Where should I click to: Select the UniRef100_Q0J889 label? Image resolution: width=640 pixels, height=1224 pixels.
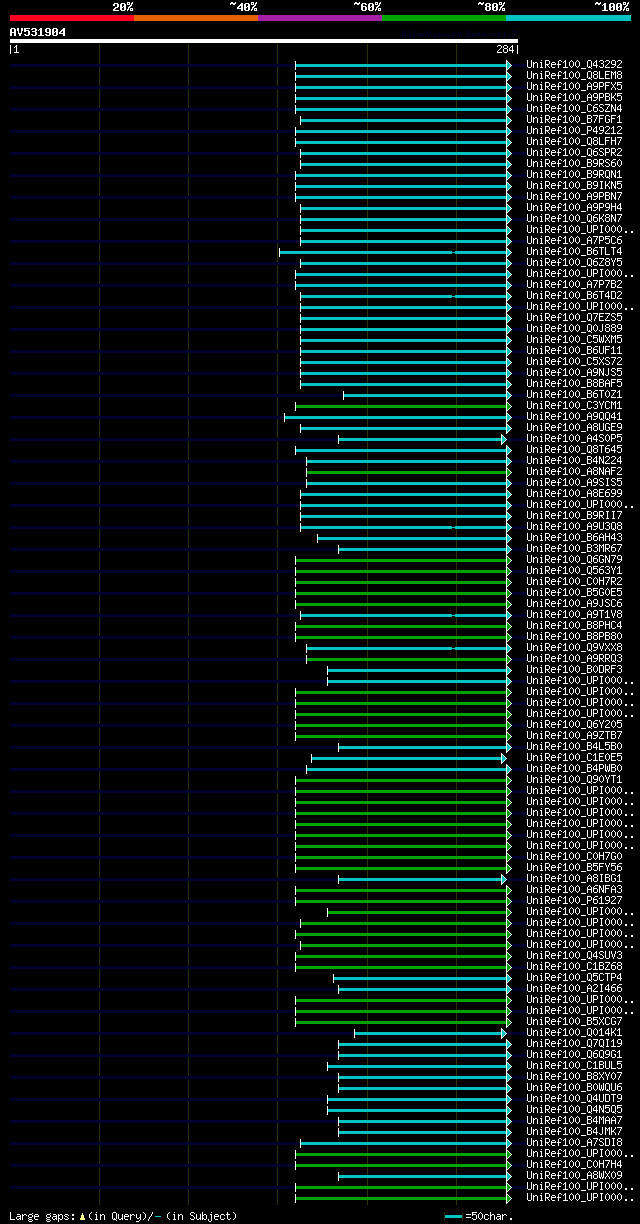pos(574,328)
